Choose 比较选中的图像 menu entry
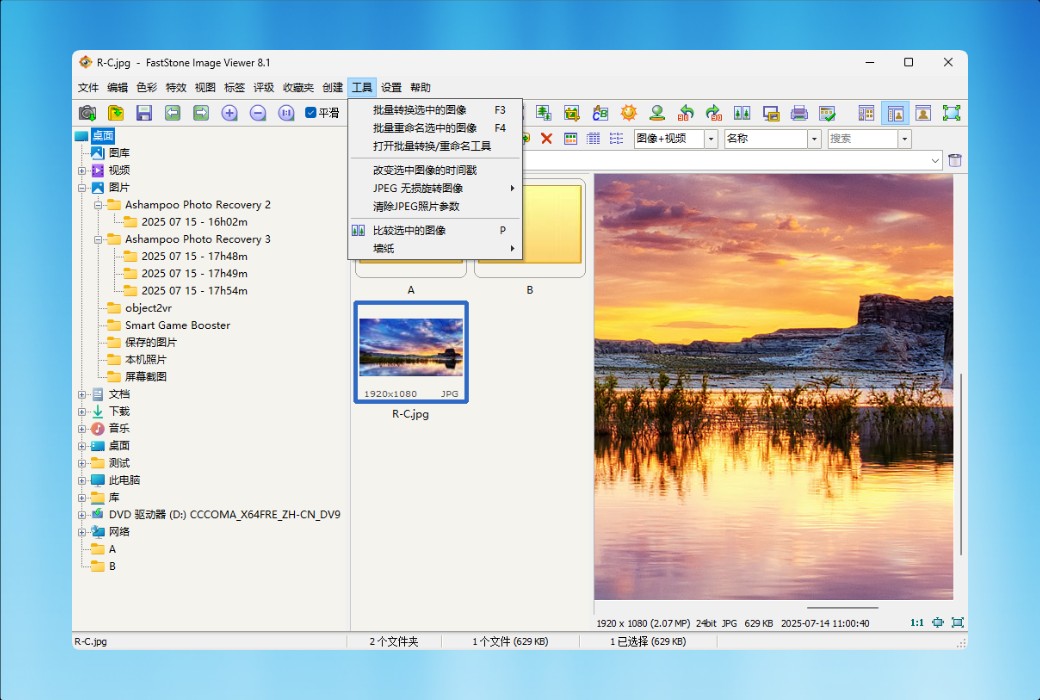The height and width of the screenshot is (700, 1040). [436, 230]
